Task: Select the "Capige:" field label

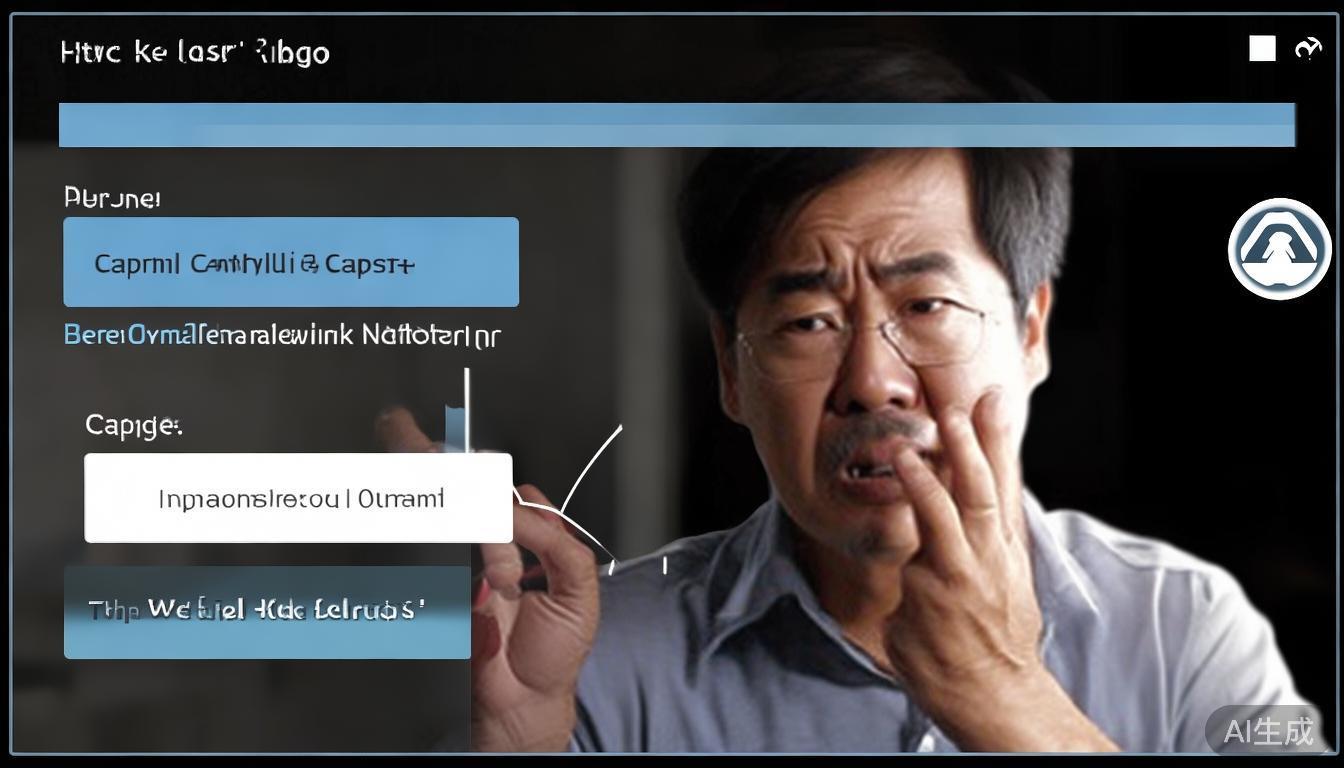Action: pyautogui.click(x=133, y=425)
